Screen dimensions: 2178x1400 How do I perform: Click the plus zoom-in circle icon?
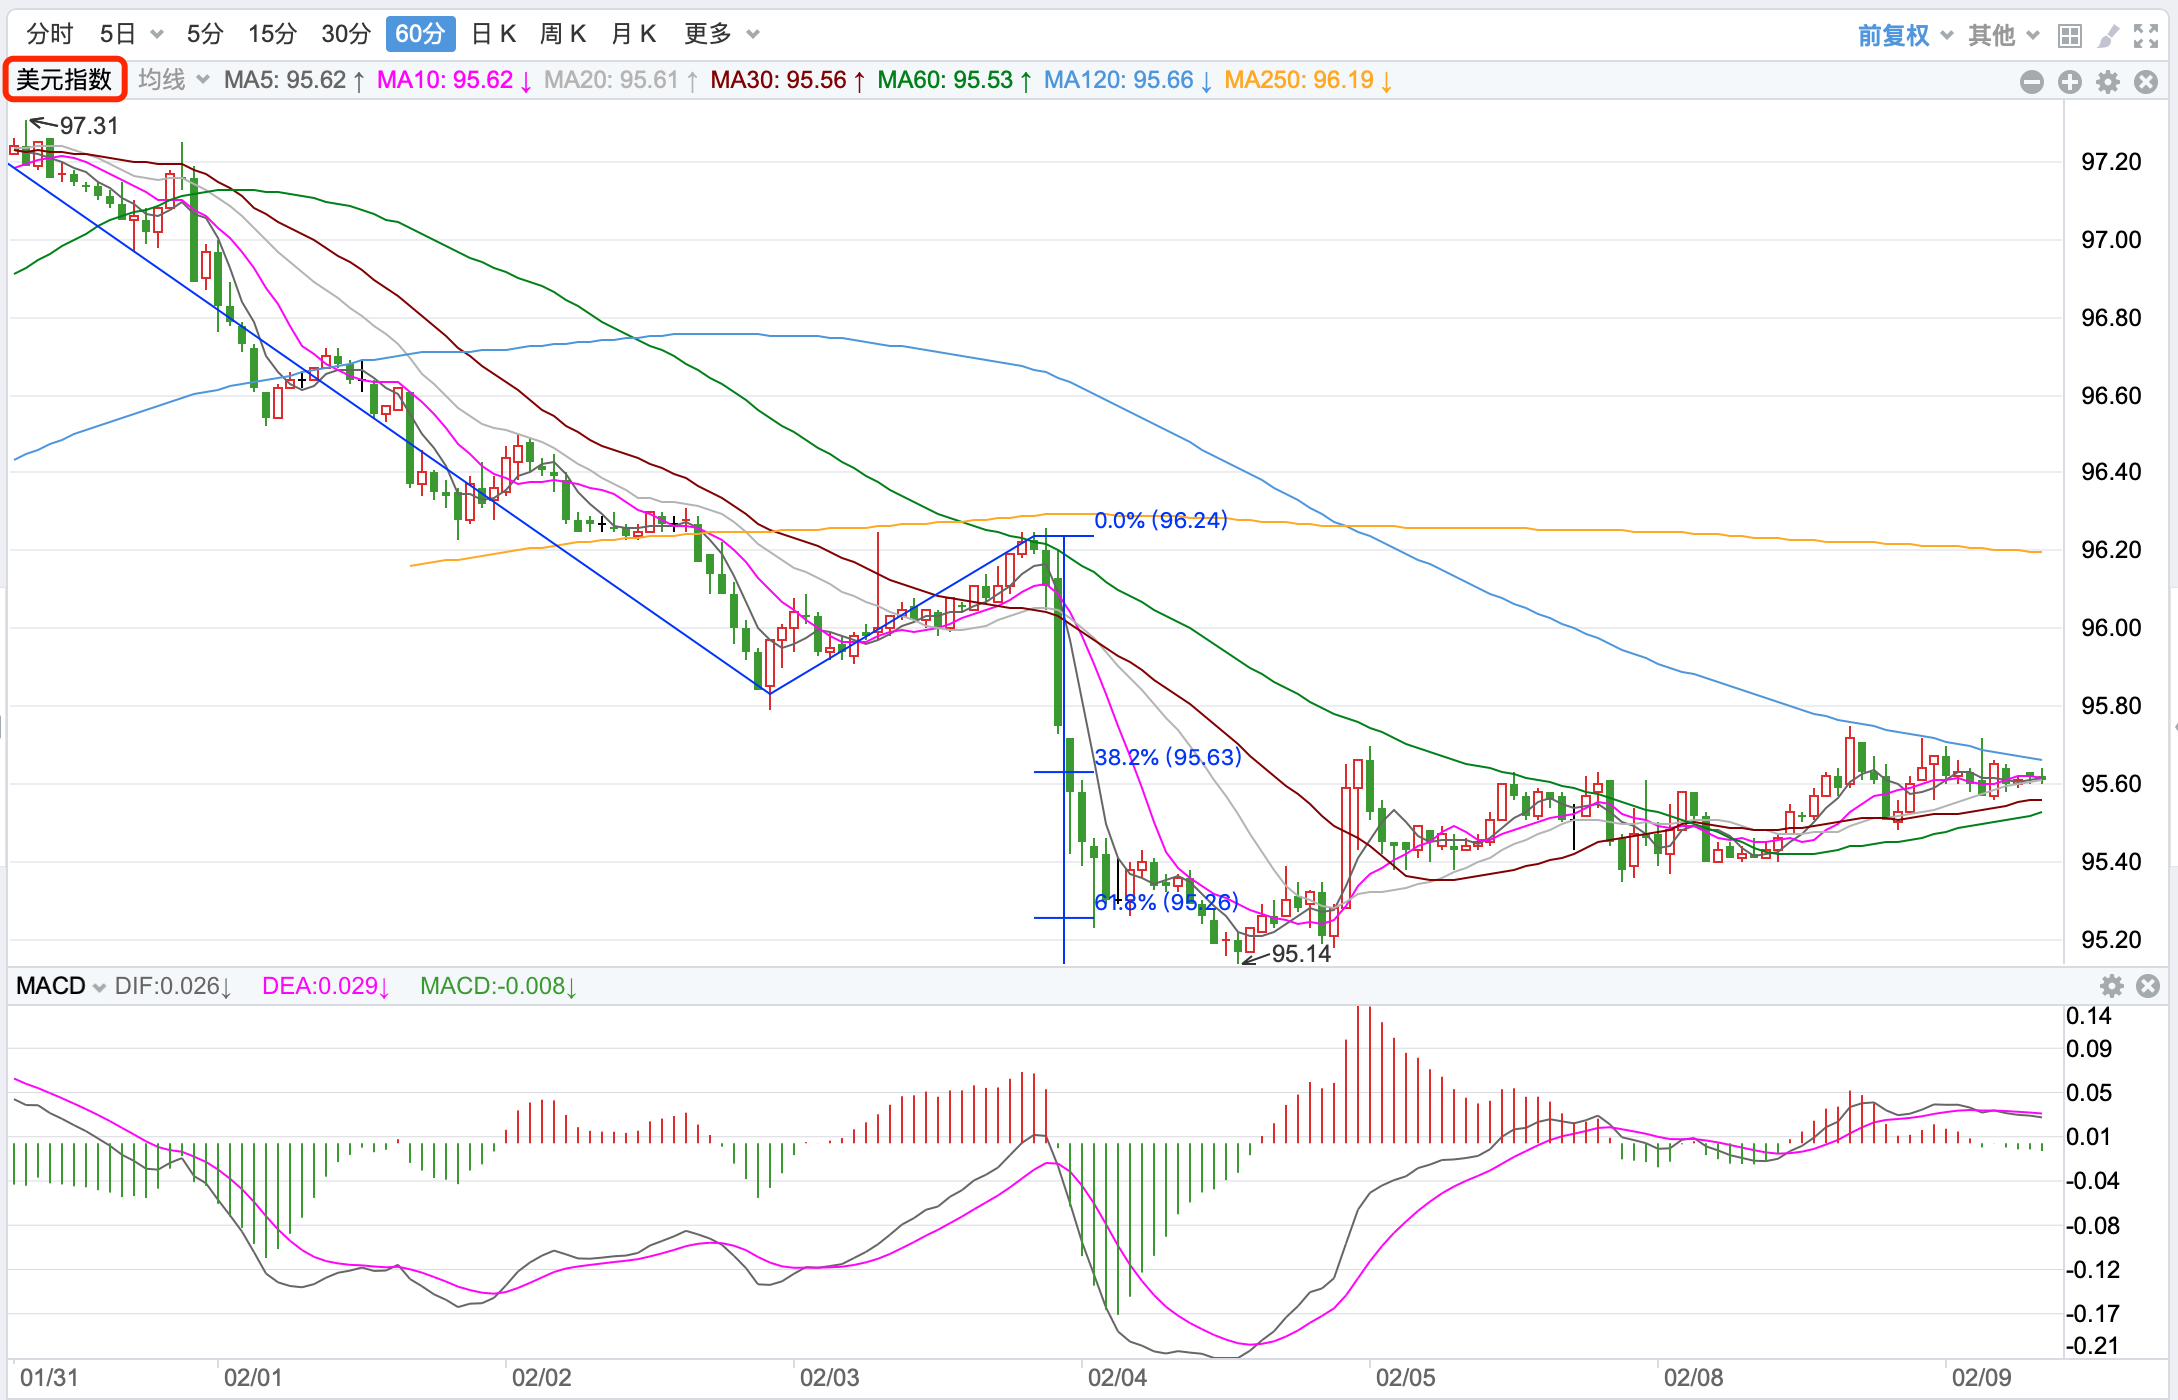(x=2069, y=82)
